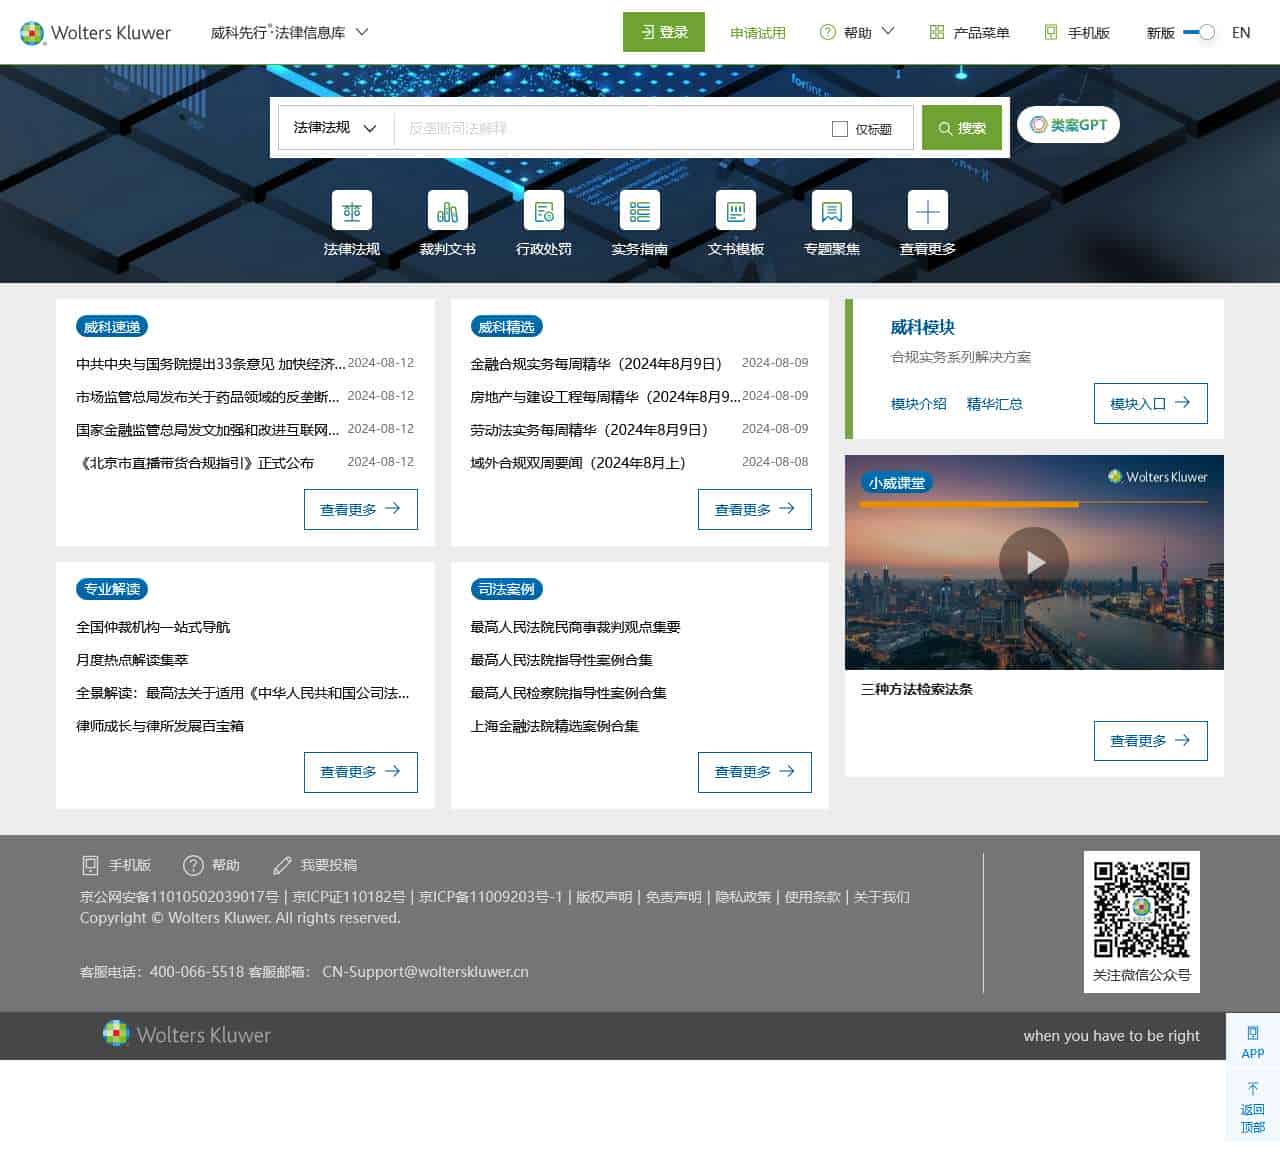Open the 模块介绍 link
Viewport: 1280px width, 1167px height.
tap(919, 404)
